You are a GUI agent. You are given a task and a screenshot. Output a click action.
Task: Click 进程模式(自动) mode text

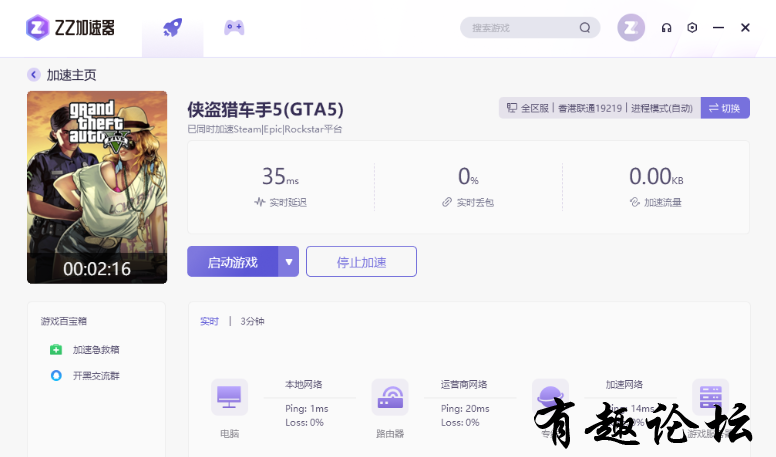pyautogui.click(x=662, y=108)
